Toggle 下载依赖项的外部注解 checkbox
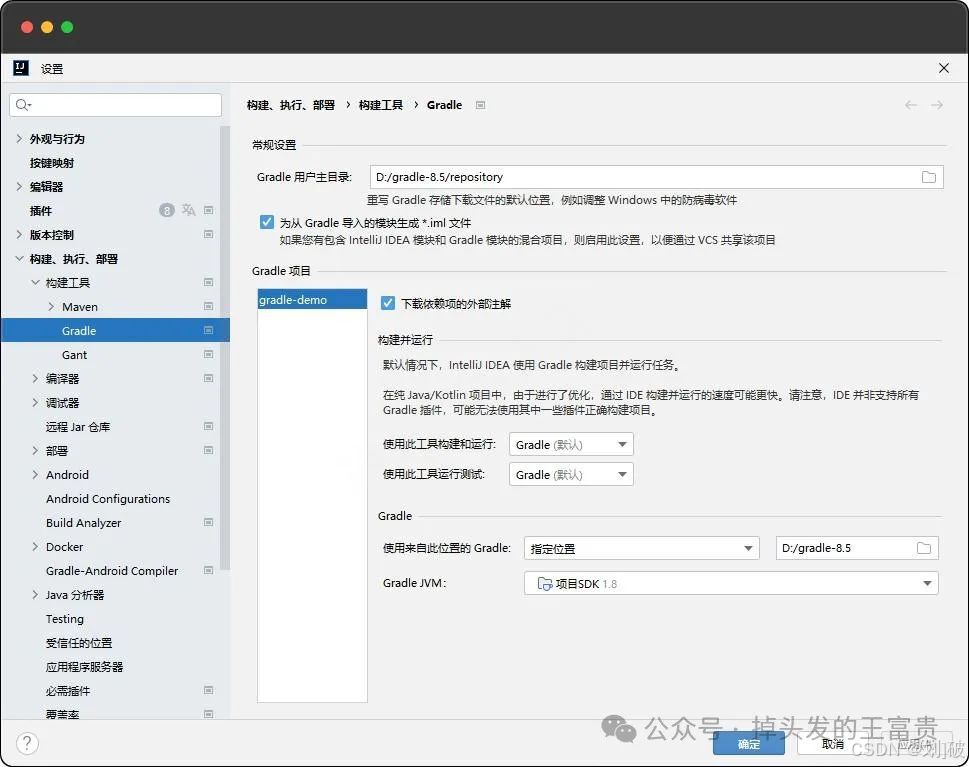Screen dimensions: 969x767 click(387, 303)
